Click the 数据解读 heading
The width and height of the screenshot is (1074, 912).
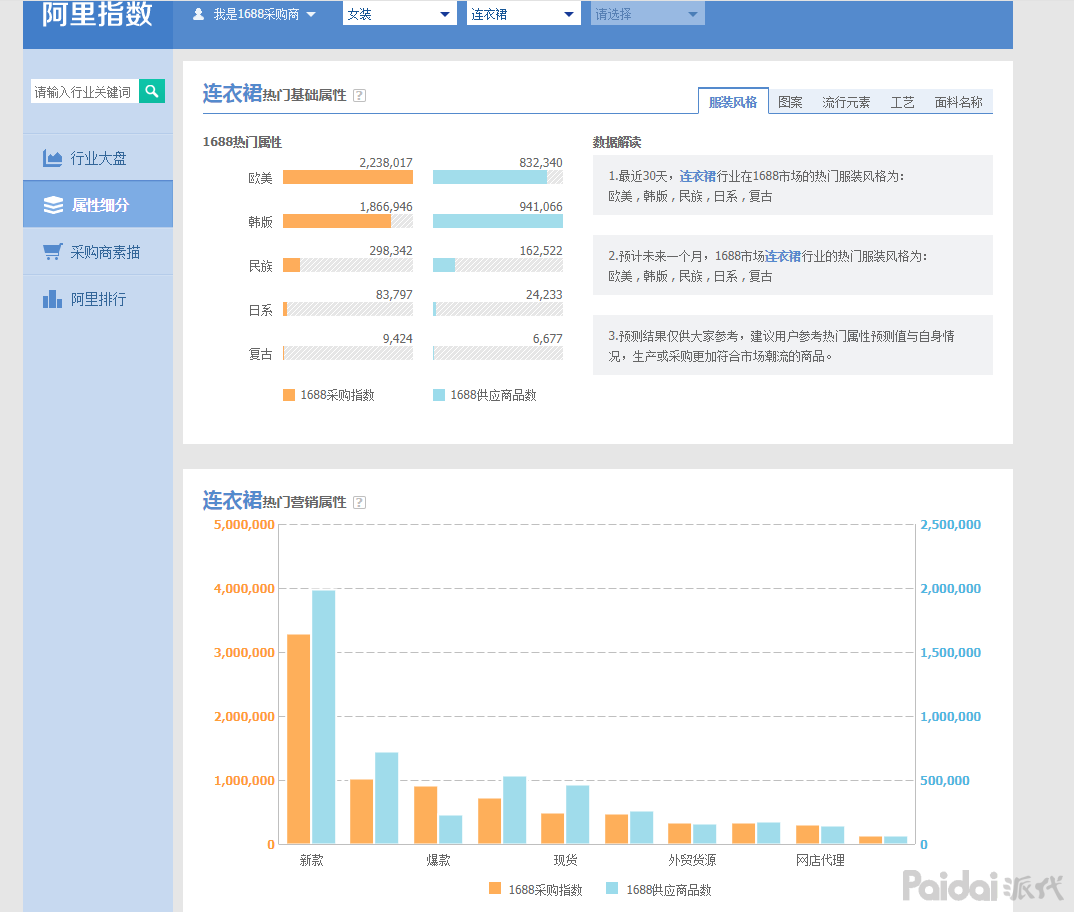[x=616, y=142]
